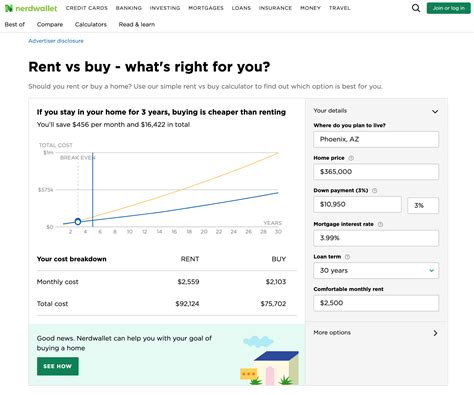474x395 pixels.
Task: Click the 'Rent vs buy' page heading
Action: point(149,67)
